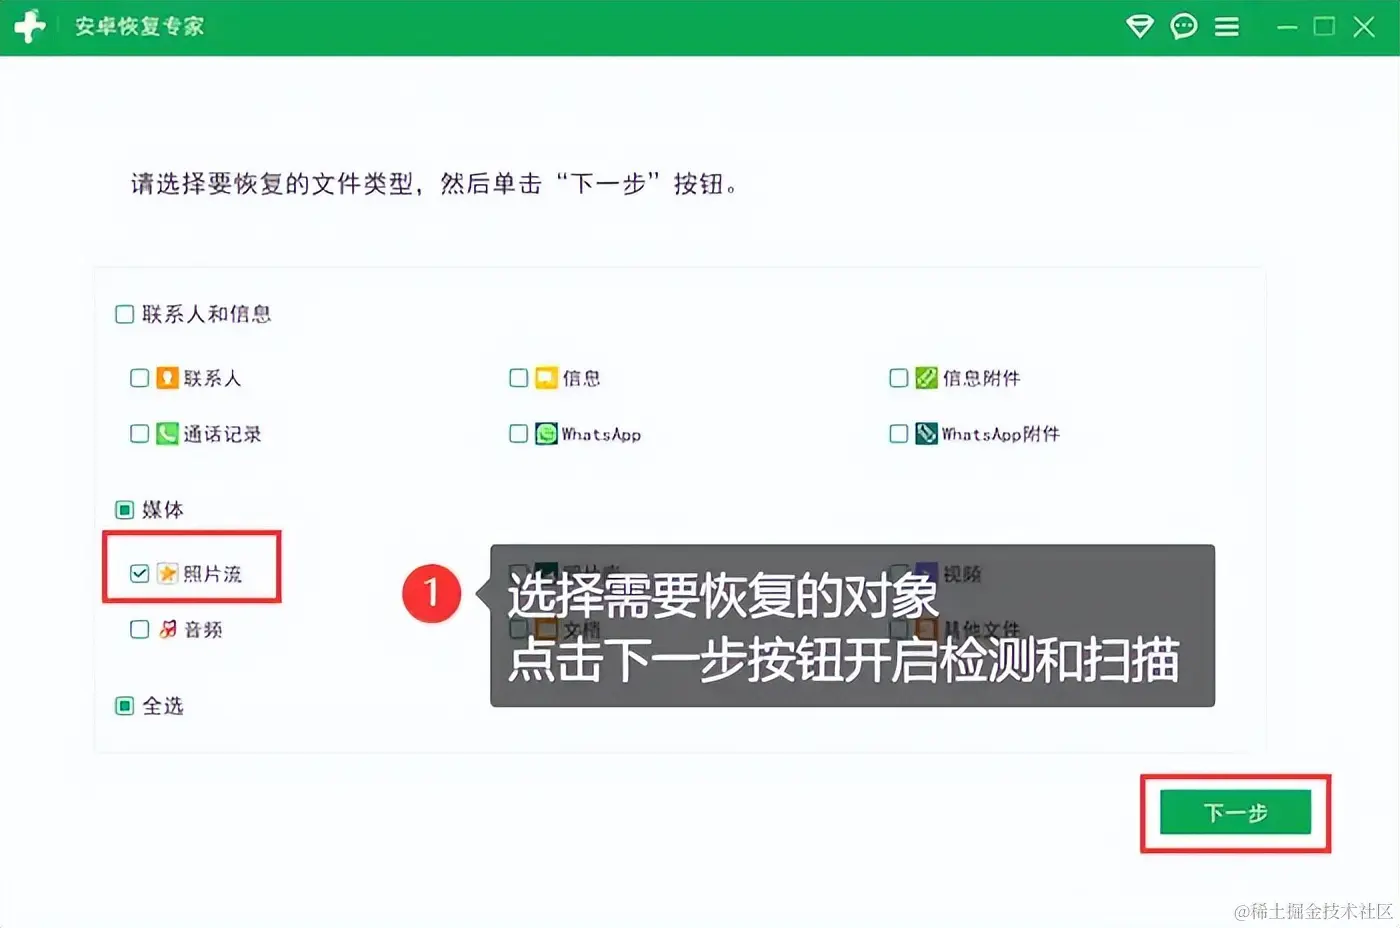Tick the 通话记录 checkbox
This screenshot has height=928, width=1400.
click(x=139, y=434)
